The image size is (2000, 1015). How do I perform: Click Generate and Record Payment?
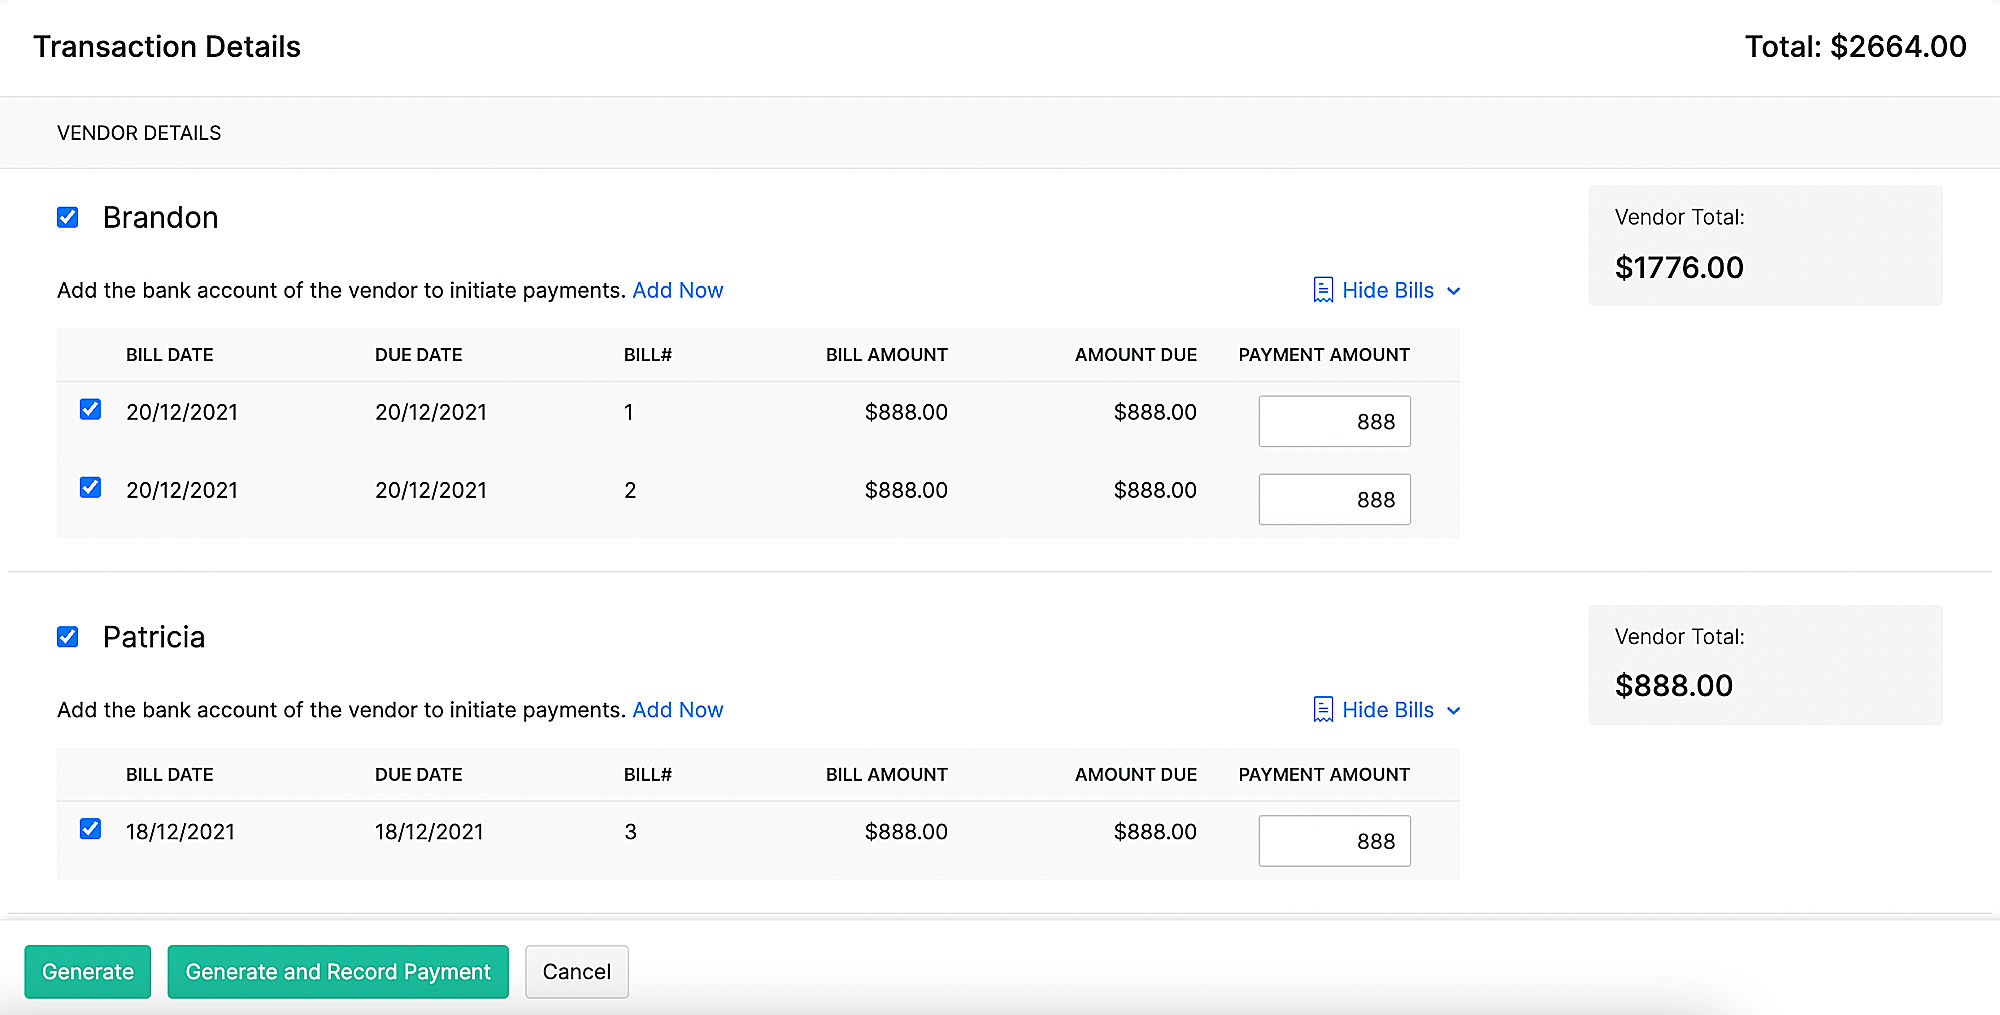coord(338,971)
